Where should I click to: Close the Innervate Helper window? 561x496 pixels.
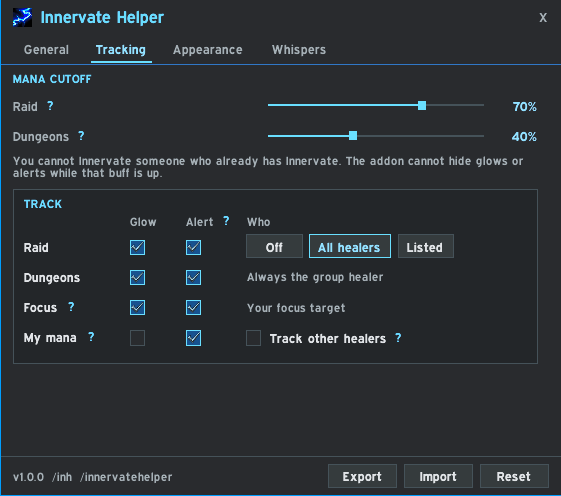(543, 18)
